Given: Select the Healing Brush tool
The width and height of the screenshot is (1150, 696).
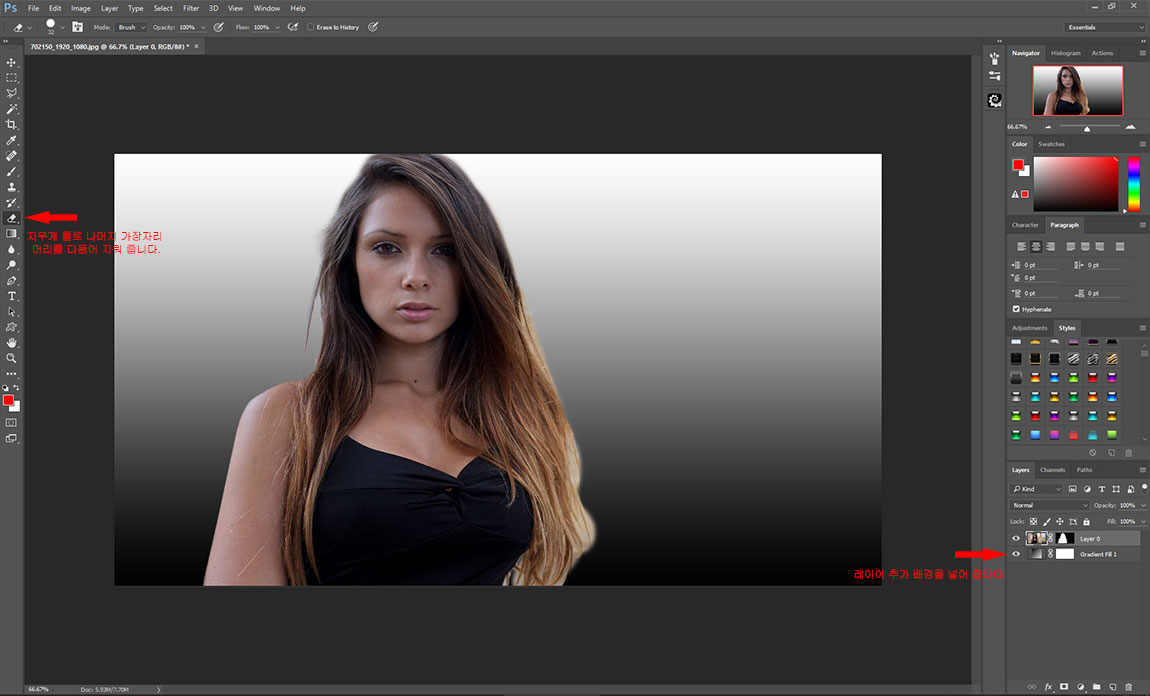Looking at the screenshot, I should [x=11, y=155].
